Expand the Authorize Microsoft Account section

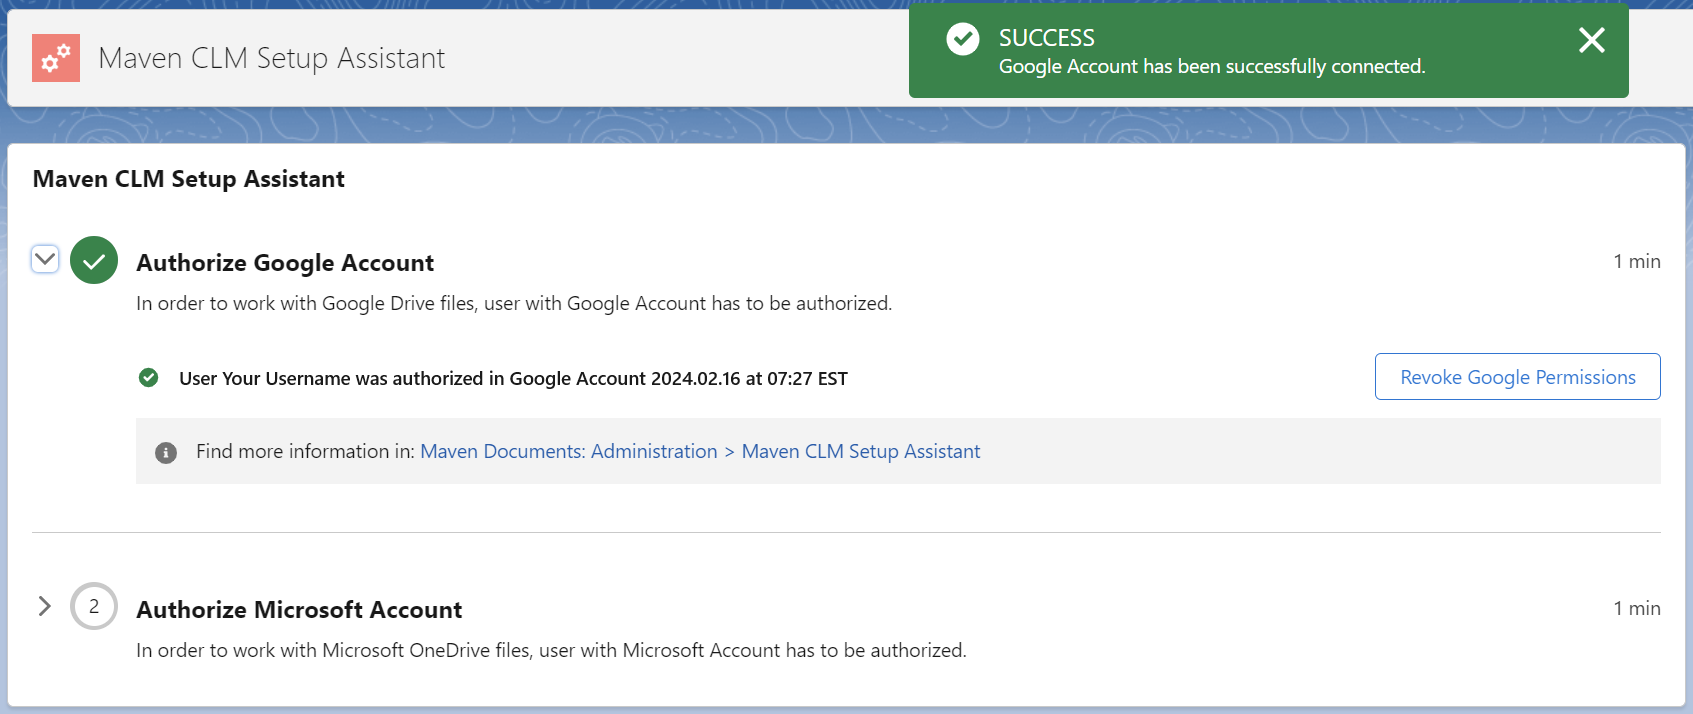coord(44,606)
